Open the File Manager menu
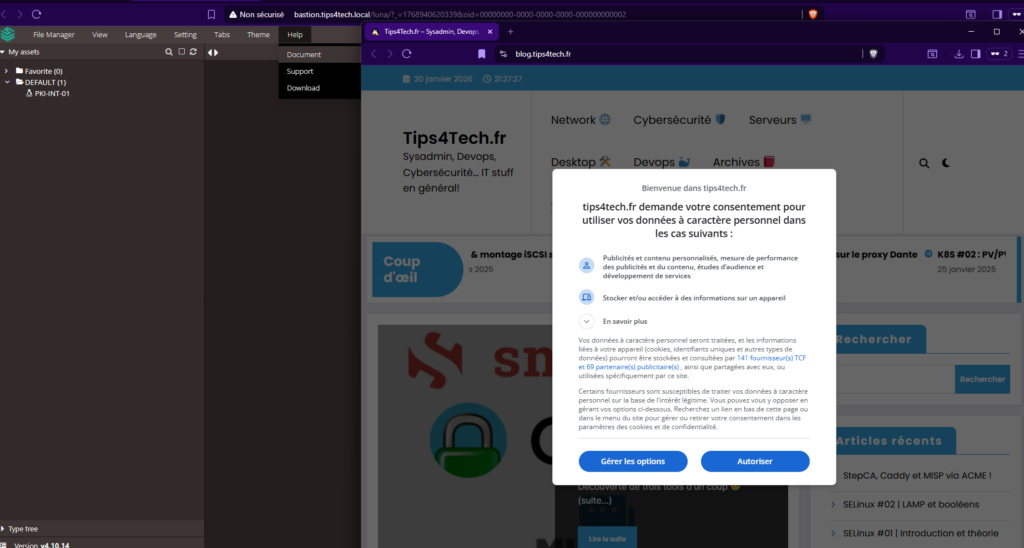 click(x=53, y=34)
